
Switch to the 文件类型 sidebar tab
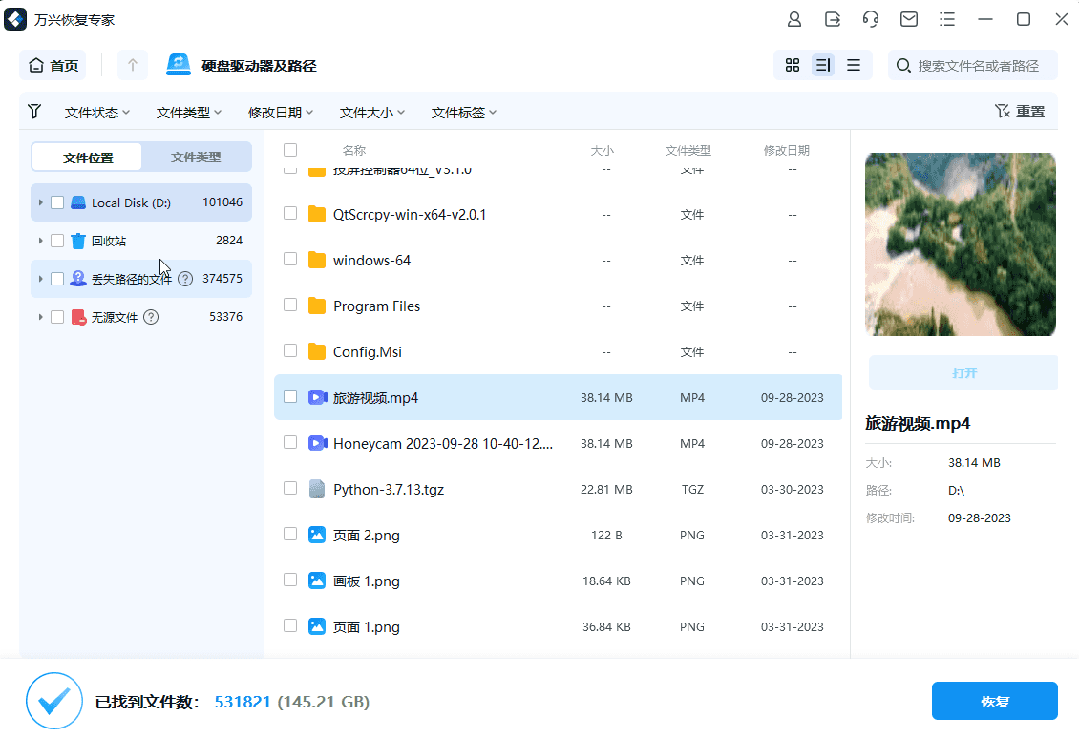coord(195,157)
